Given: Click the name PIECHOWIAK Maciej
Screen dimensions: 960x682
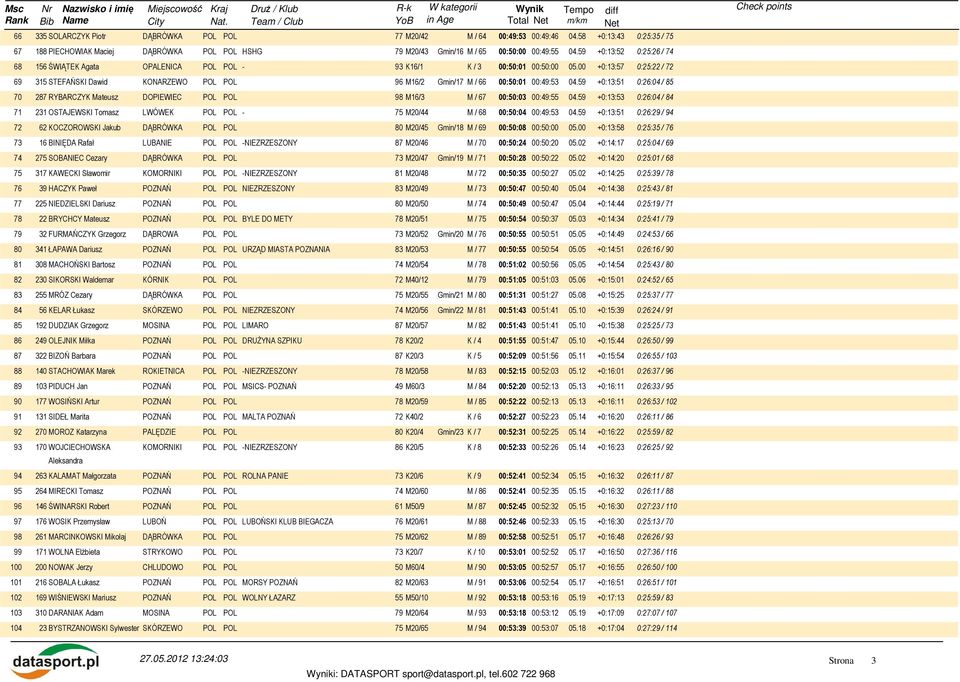Looking at the screenshot, I should tap(81, 52).
